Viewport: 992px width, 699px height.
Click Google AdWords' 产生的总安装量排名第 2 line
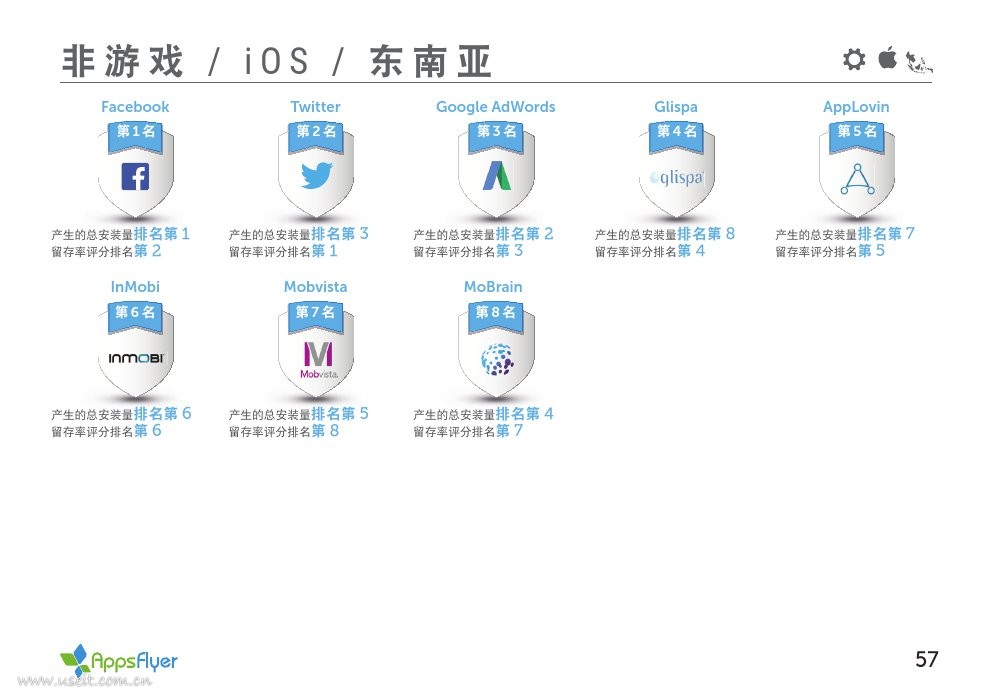click(483, 234)
